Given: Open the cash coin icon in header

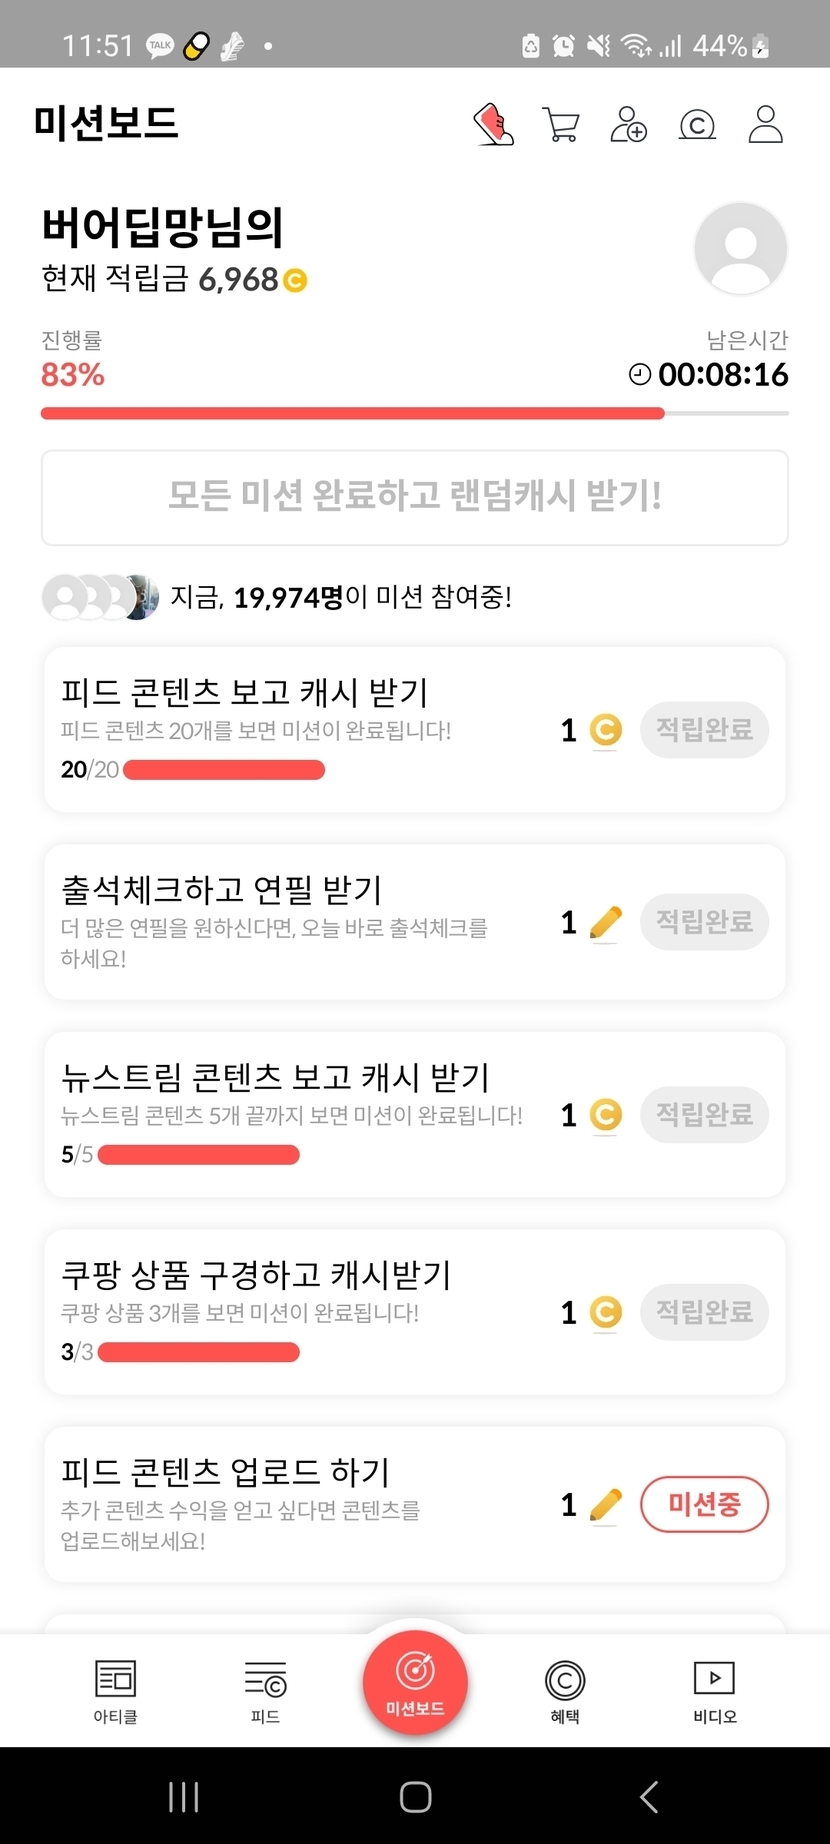Looking at the screenshot, I should pyautogui.click(x=697, y=125).
